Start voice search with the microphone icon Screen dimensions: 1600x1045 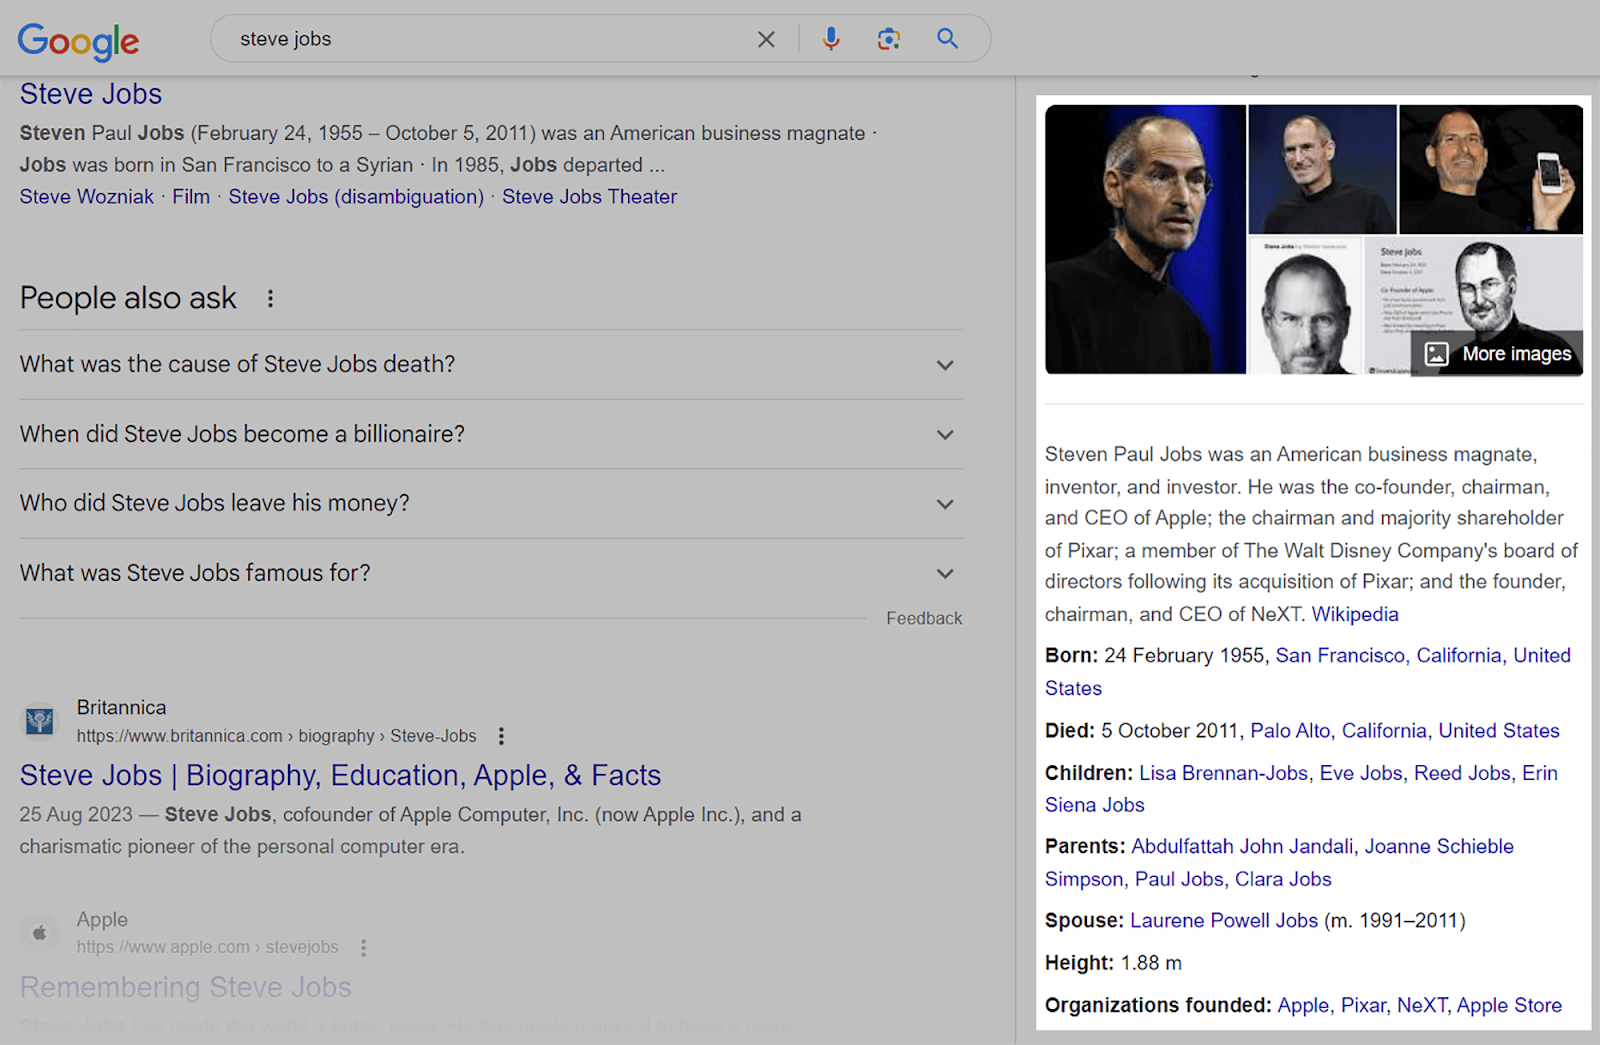click(x=830, y=39)
